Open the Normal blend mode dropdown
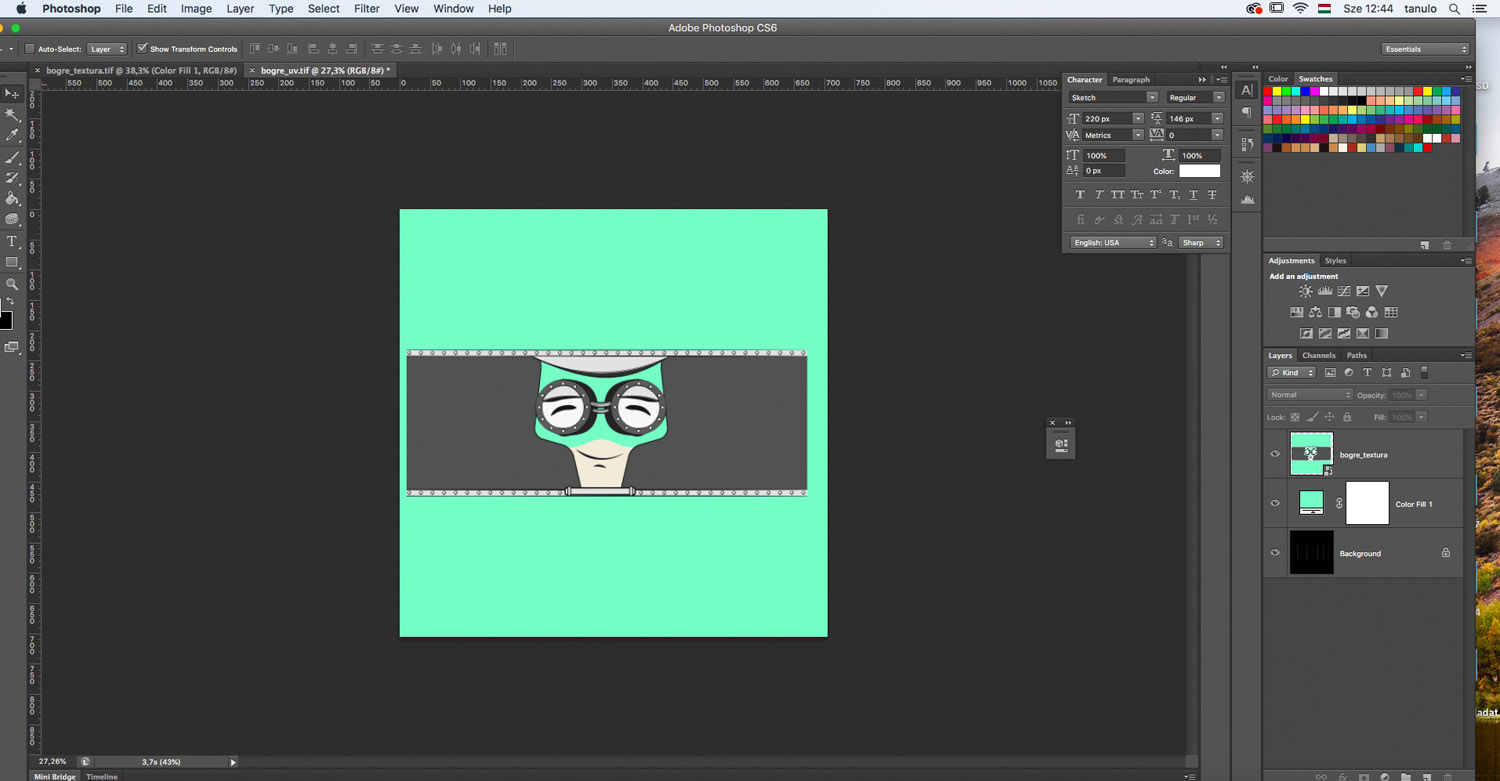This screenshot has width=1500, height=781. (x=1310, y=395)
